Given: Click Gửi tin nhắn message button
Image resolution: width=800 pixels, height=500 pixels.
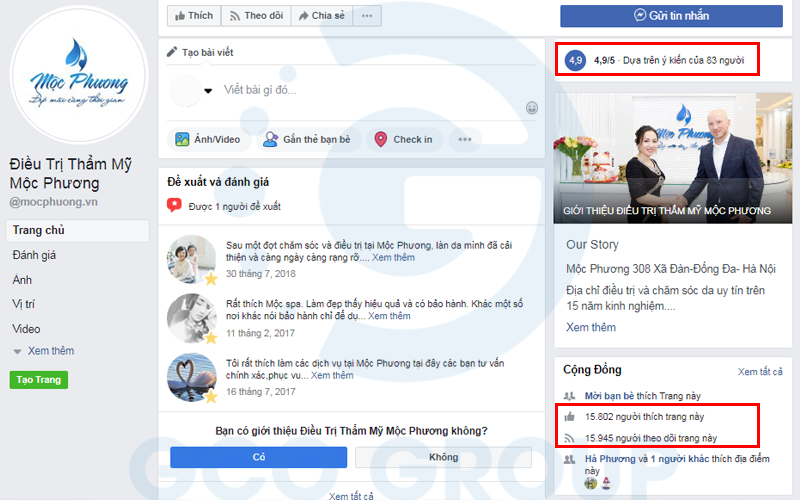Looking at the screenshot, I should pyautogui.click(x=671, y=16).
